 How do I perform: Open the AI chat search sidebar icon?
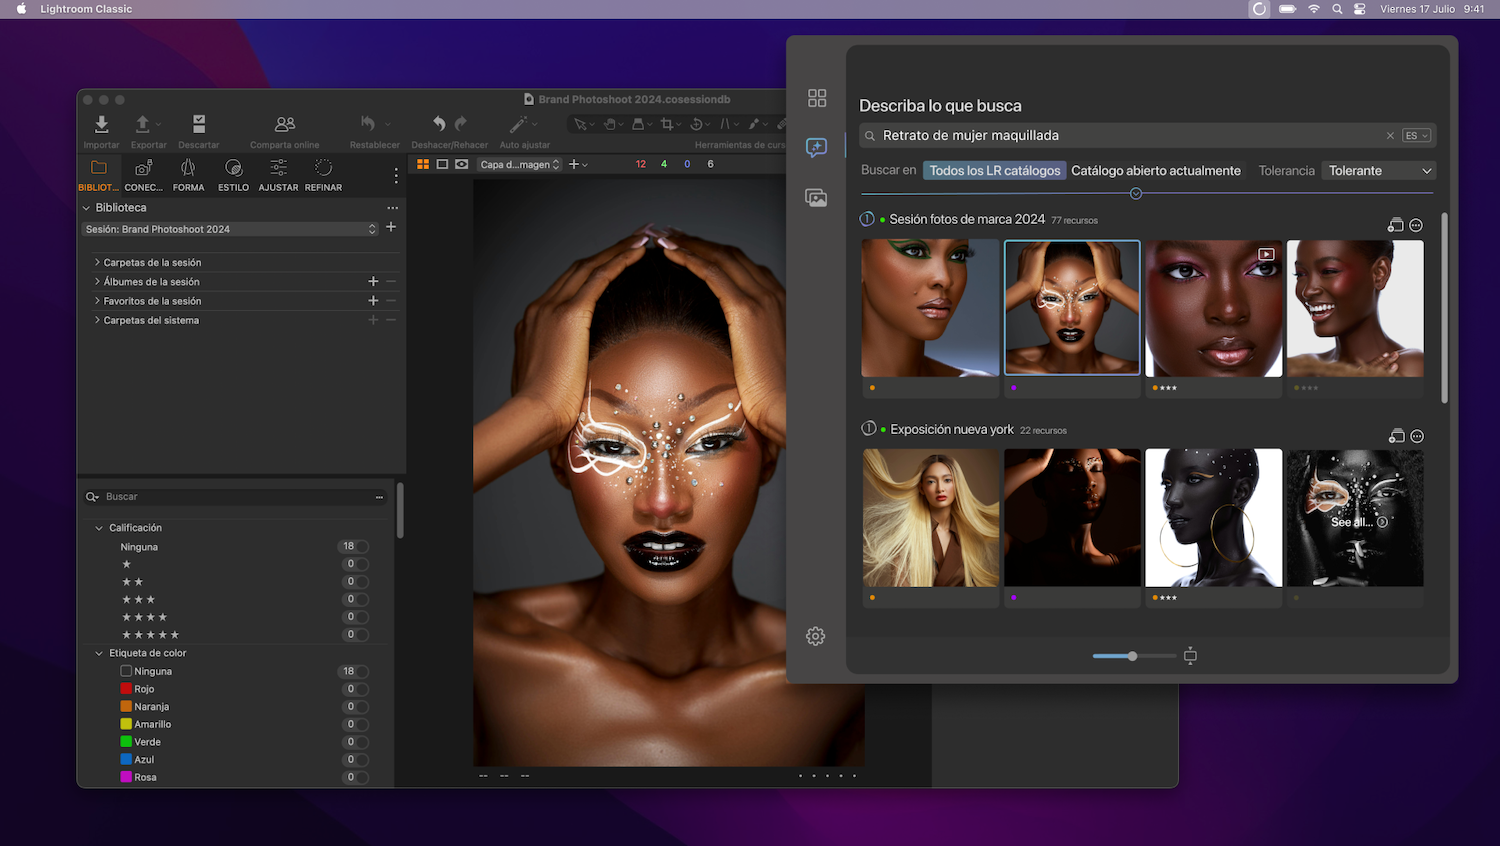(x=816, y=147)
